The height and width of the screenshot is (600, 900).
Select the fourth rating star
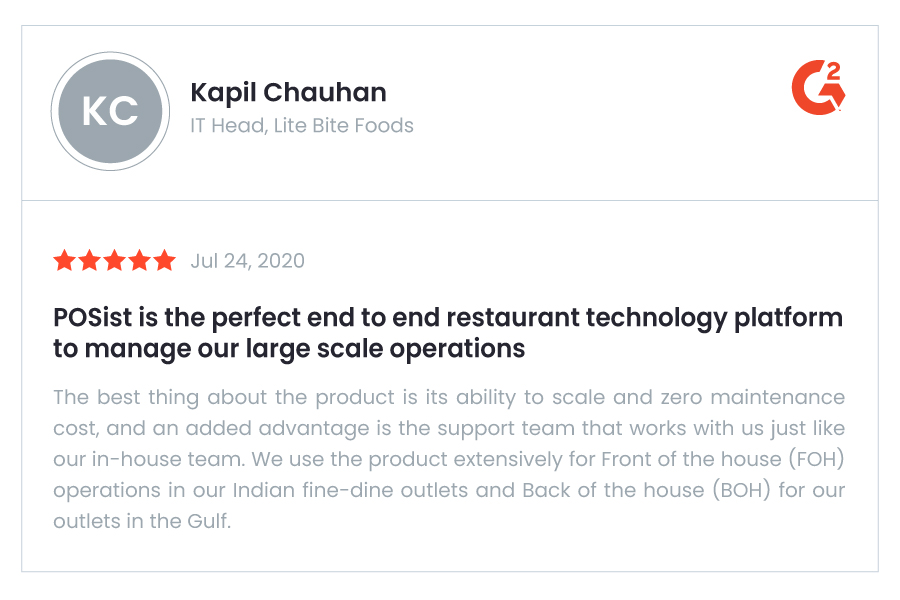pos(139,260)
